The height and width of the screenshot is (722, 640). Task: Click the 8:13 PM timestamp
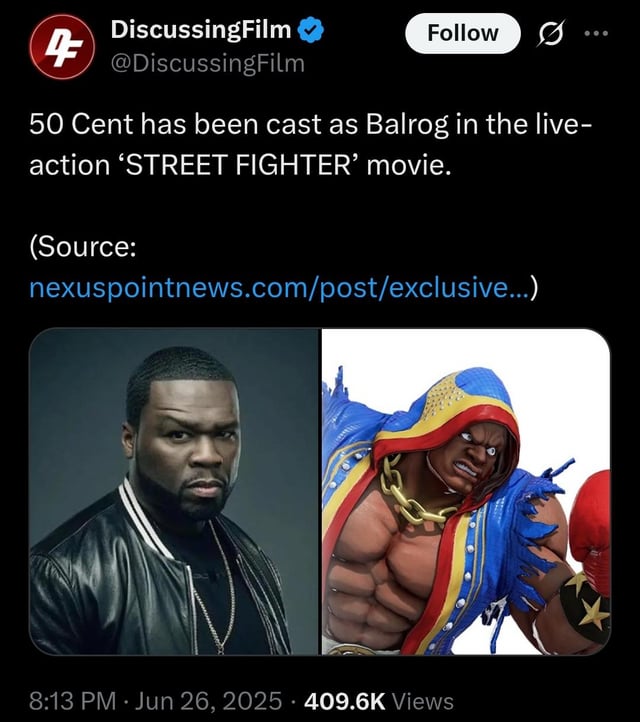73,701
